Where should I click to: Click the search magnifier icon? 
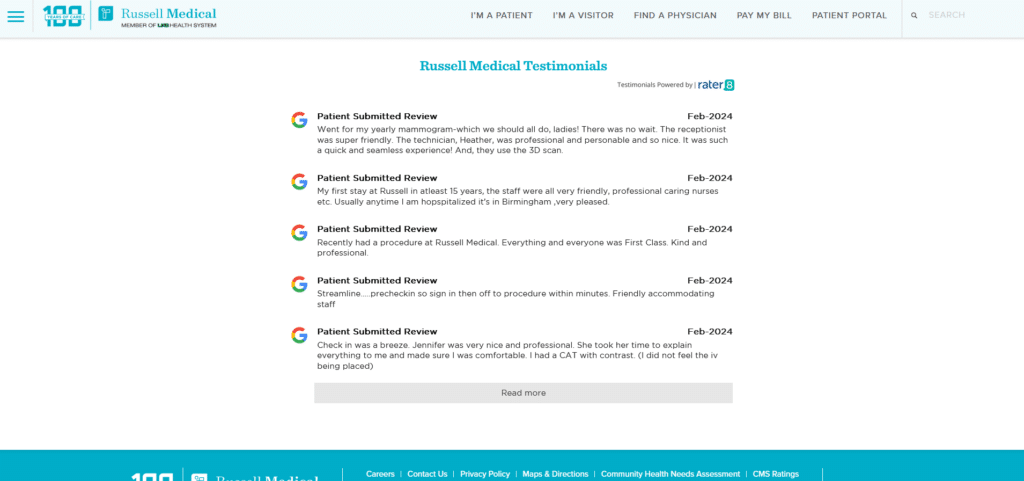(914, 15)
